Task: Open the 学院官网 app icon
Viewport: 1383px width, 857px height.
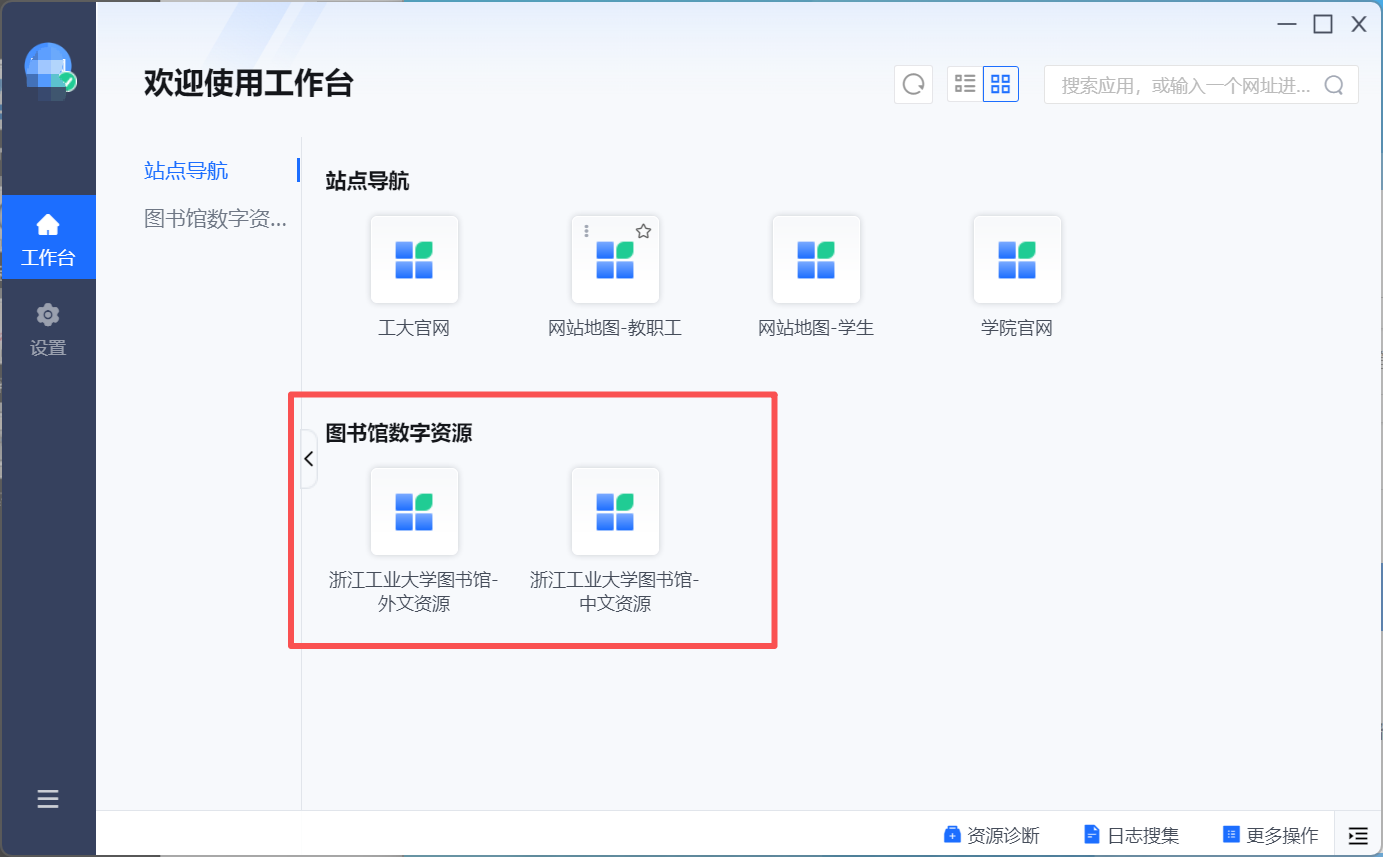Action: [1017, 260]
